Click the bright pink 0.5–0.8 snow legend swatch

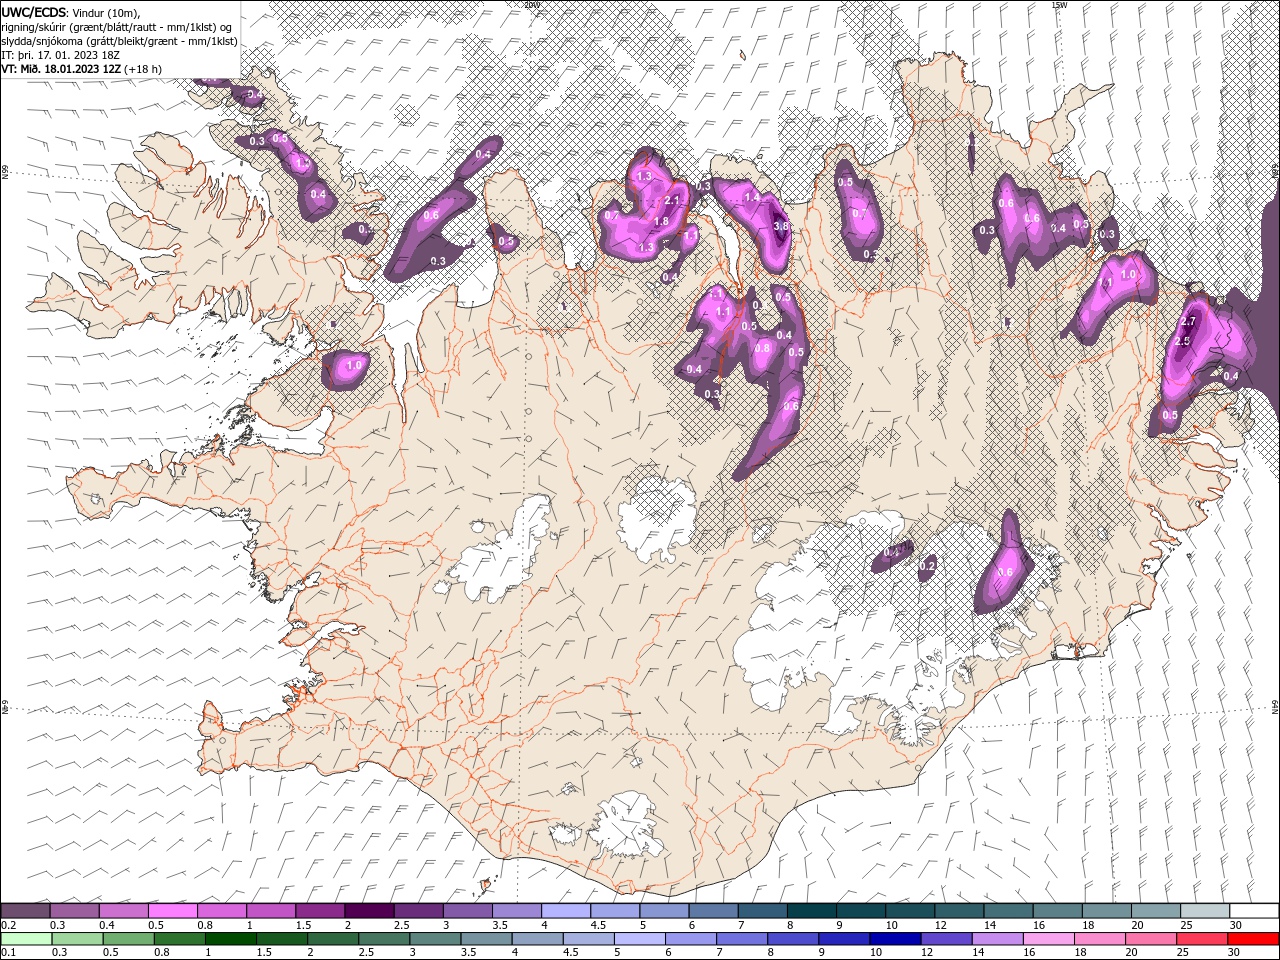click(x=172, y=911)
